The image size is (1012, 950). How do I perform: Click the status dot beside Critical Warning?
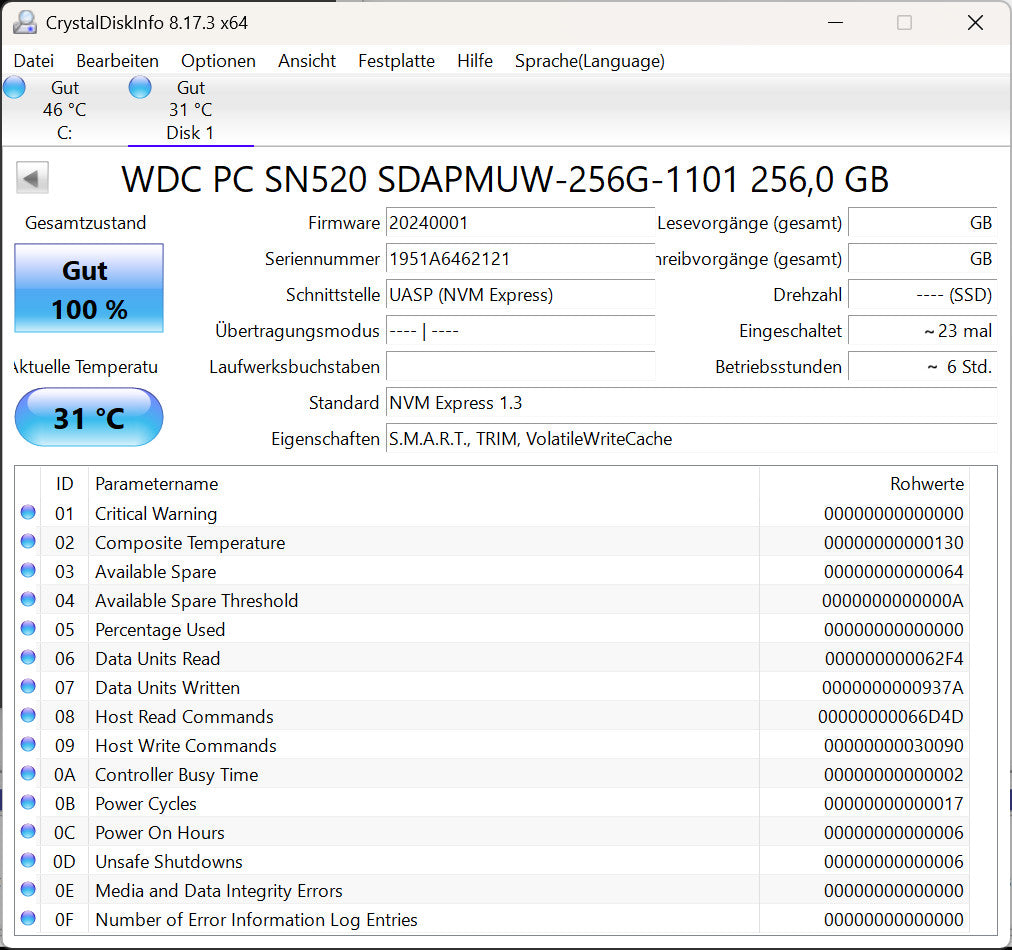click(29, 513)
